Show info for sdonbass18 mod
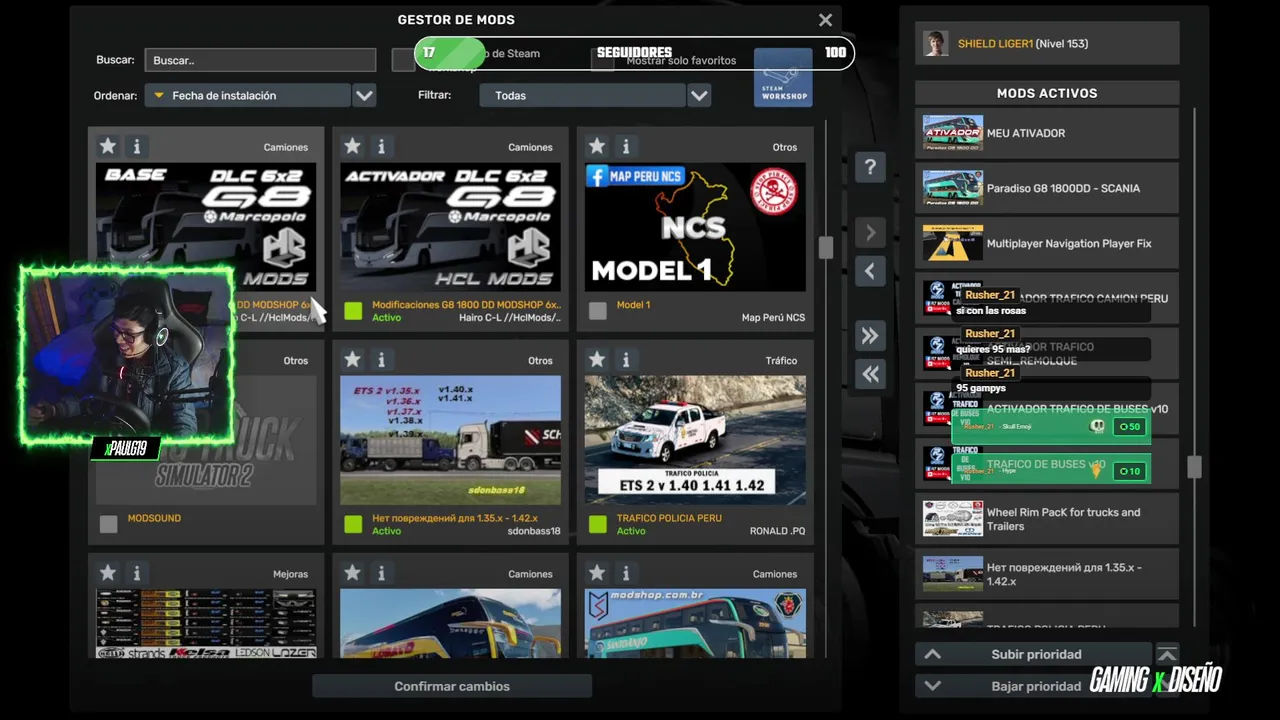Screen dimensions: 1280x720 pyautogui.click(x=381, y=359)
